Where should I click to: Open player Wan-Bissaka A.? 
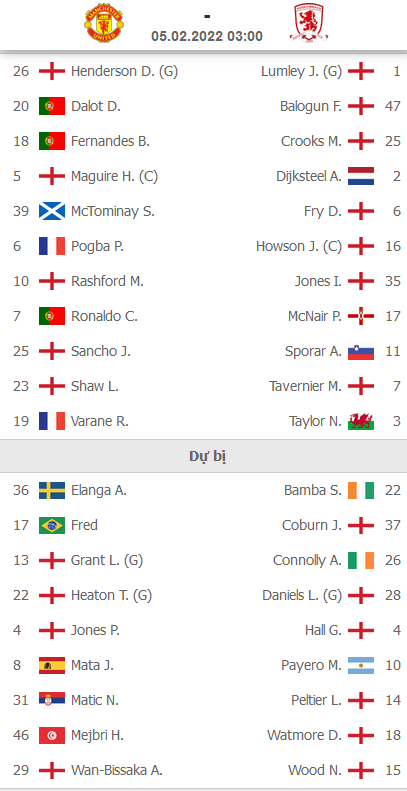[117, 770]
